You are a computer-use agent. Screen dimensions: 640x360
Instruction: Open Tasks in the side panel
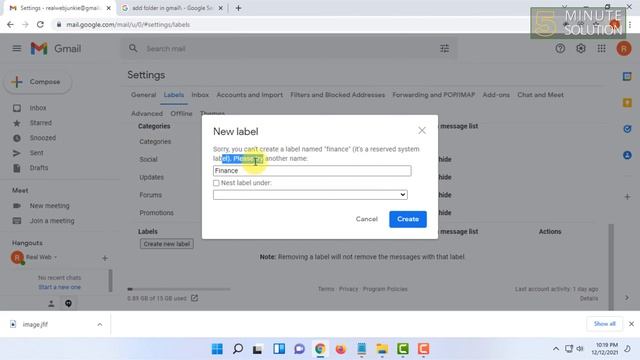tap(627, 129)
